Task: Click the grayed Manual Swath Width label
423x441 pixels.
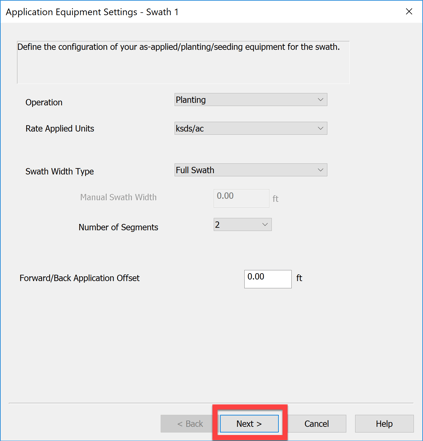Action: [x=118, y=197]
